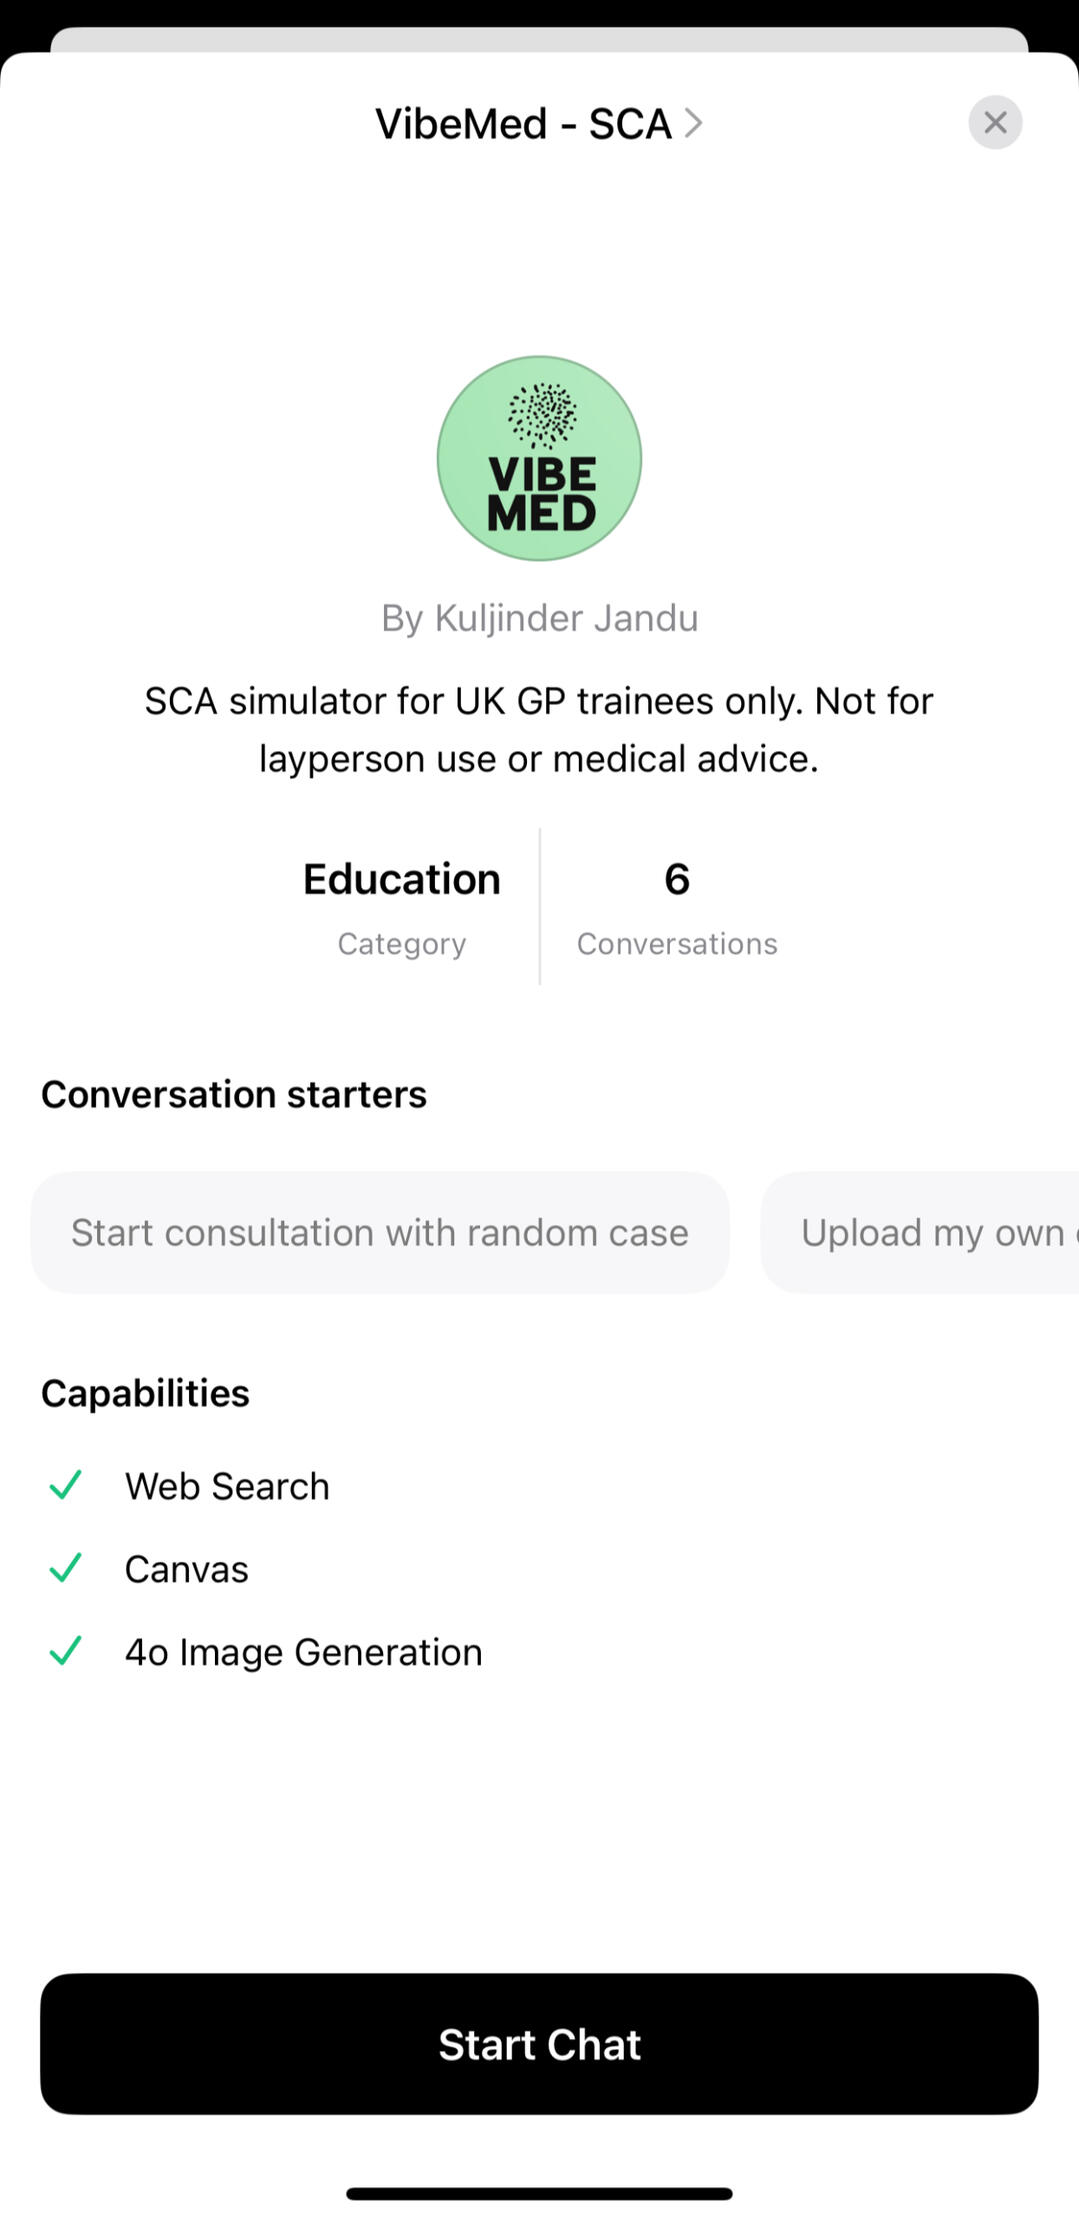Tap the Canvas checkmark icon
The height and width of the screenshot is (2220, 1079).
pos(65,1568)
